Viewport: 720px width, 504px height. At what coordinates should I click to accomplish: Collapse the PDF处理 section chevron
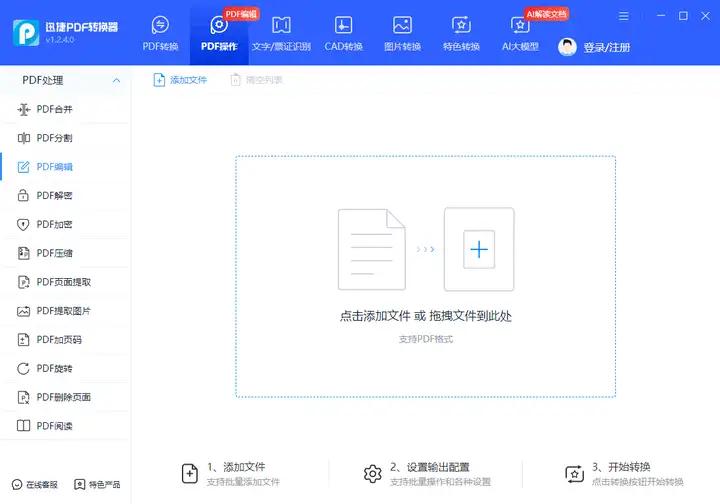[116, 80]
